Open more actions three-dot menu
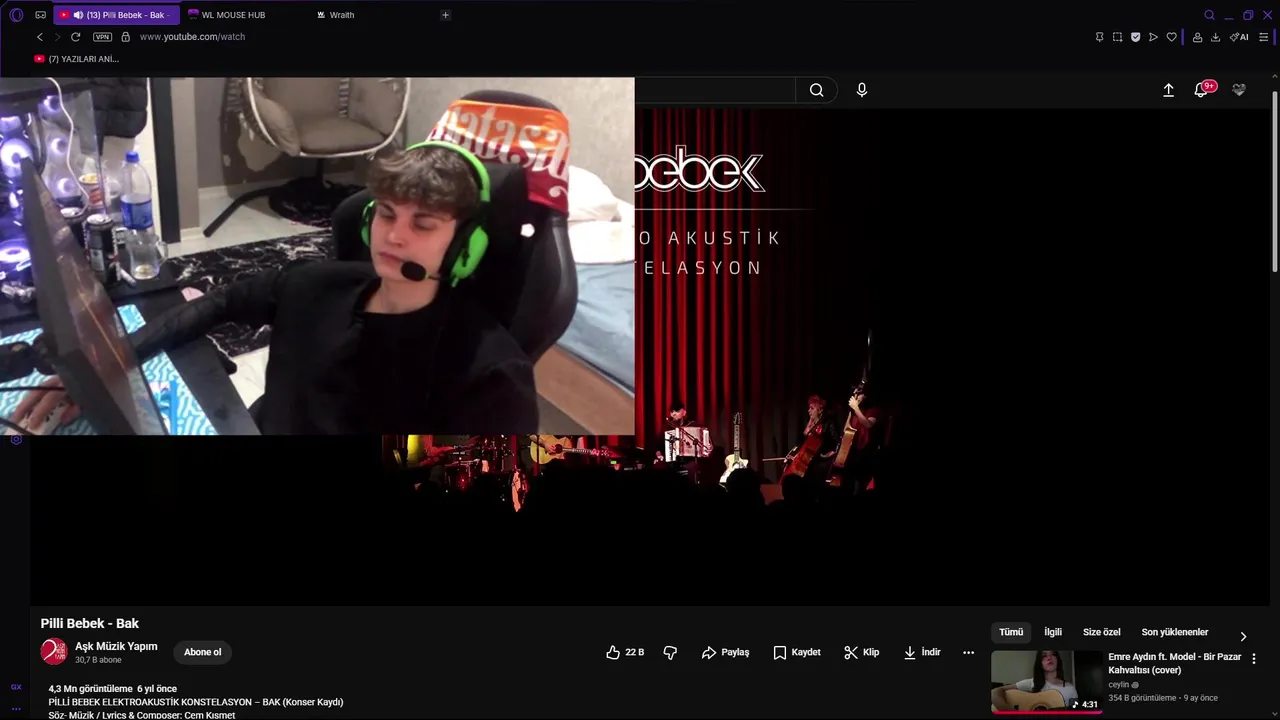The width and height of the screenshot is (1280, 720). pos(968,652)
